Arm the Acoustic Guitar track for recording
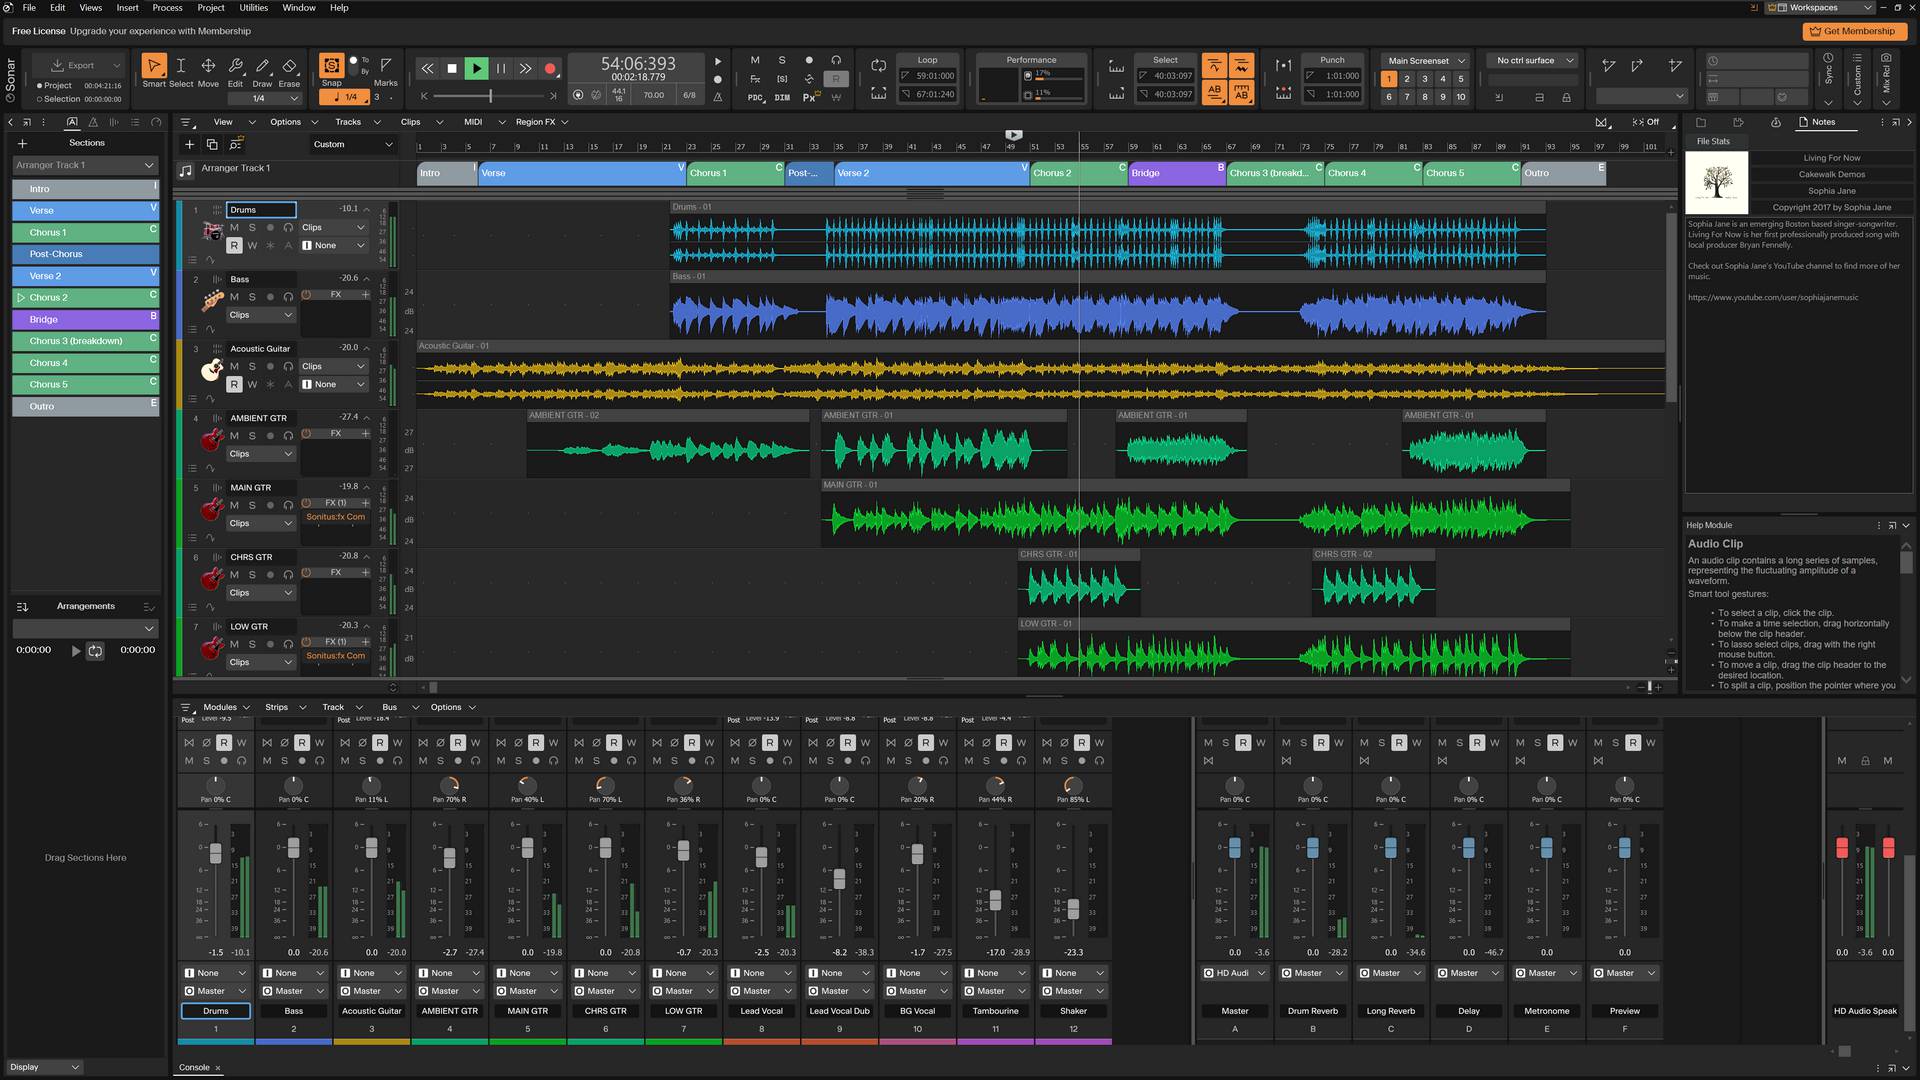The image size is (1920, 1080). coord(235,384)
